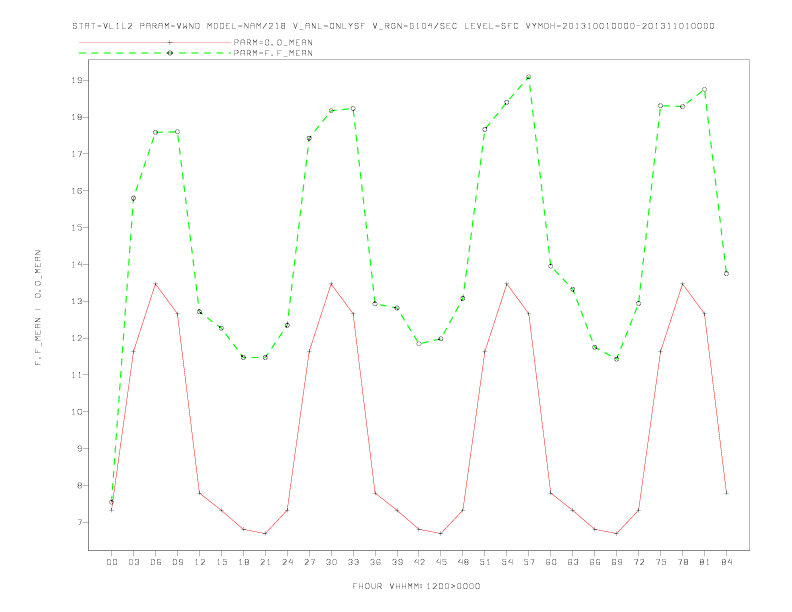
Task: Click x-axis tick label 66
Action: click(595, 562)
